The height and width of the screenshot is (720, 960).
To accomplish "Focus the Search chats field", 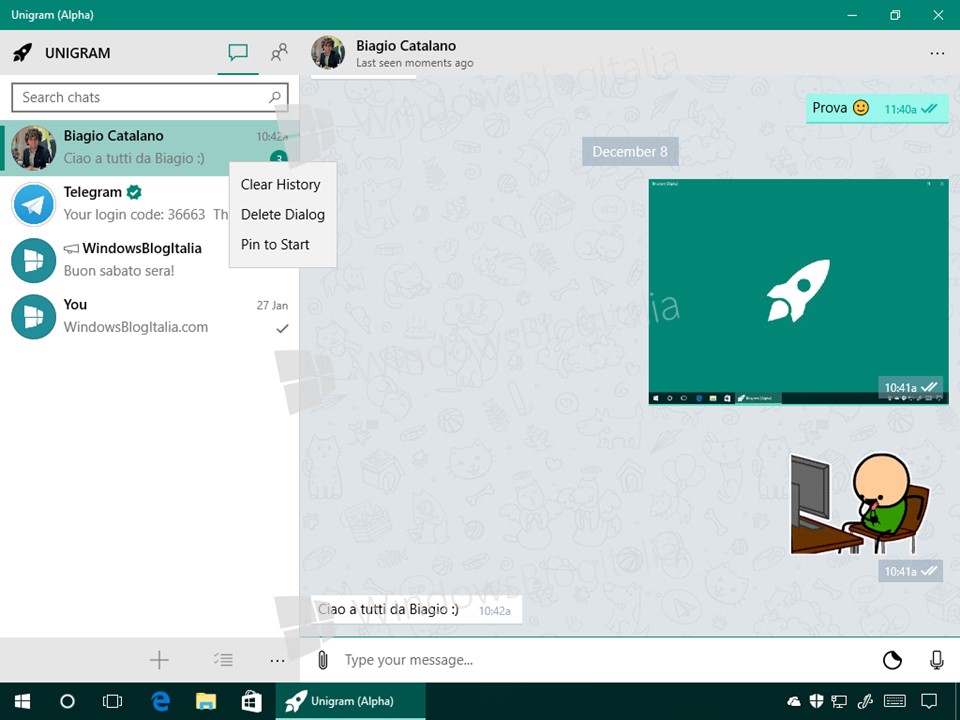I will click(149, 97).
